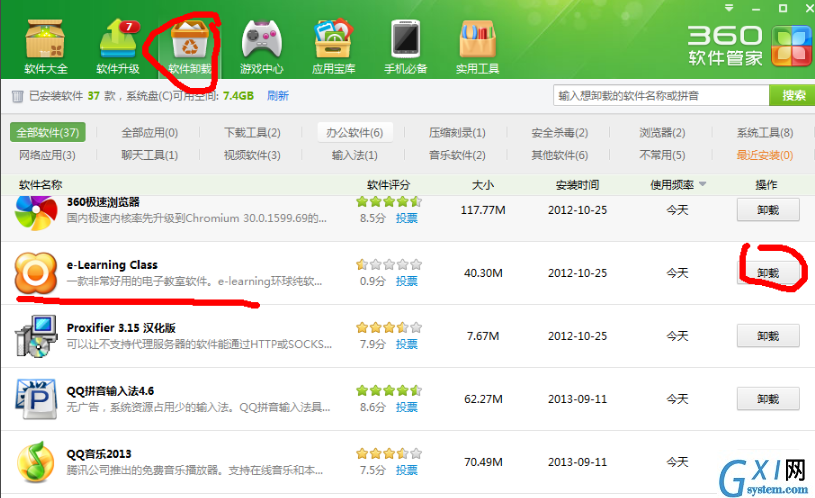
Task: Uninstall Proxifier 3.15 with 卸载 button
Action: click(768, 336)
